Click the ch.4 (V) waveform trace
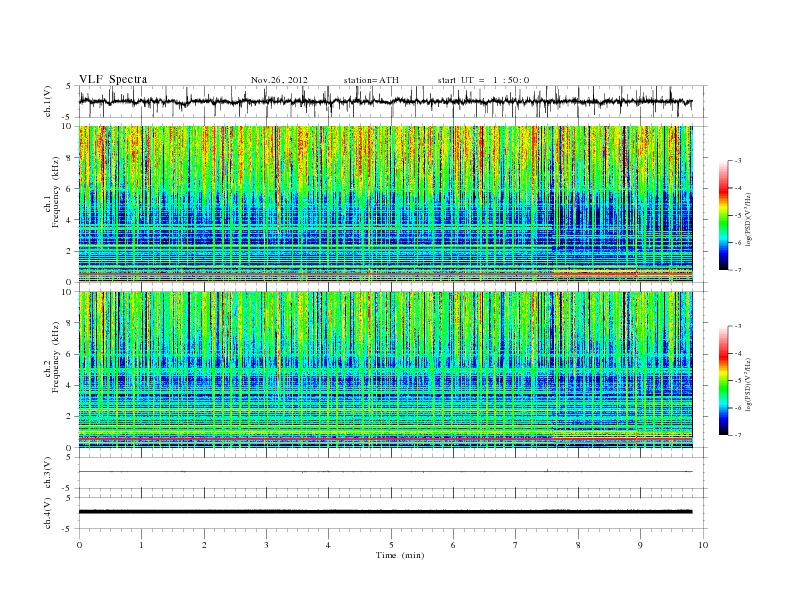The height and width of the screenshot is (612, 792). click(385, 512)
